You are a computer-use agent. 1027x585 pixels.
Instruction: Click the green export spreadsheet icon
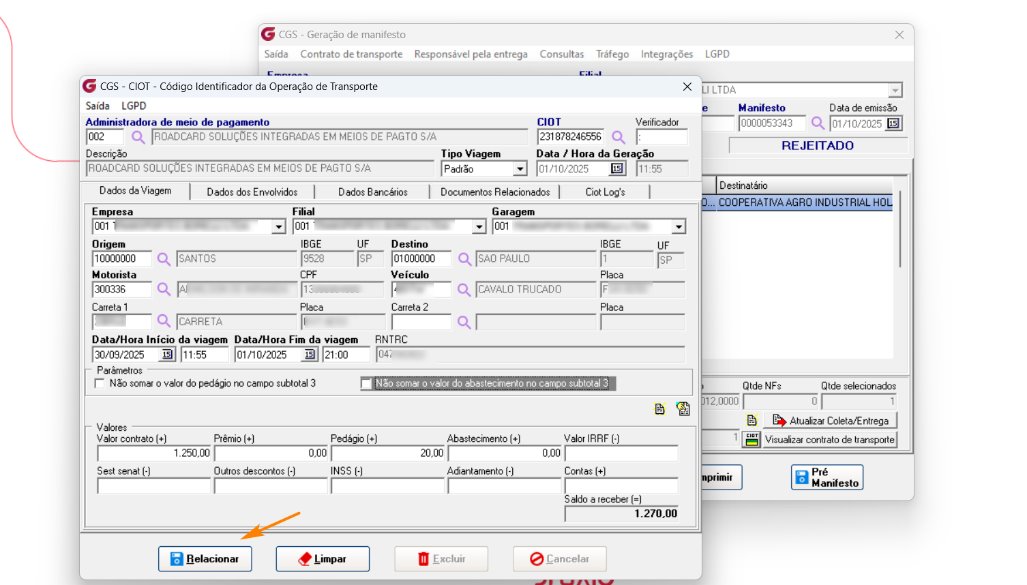(686, 408)
